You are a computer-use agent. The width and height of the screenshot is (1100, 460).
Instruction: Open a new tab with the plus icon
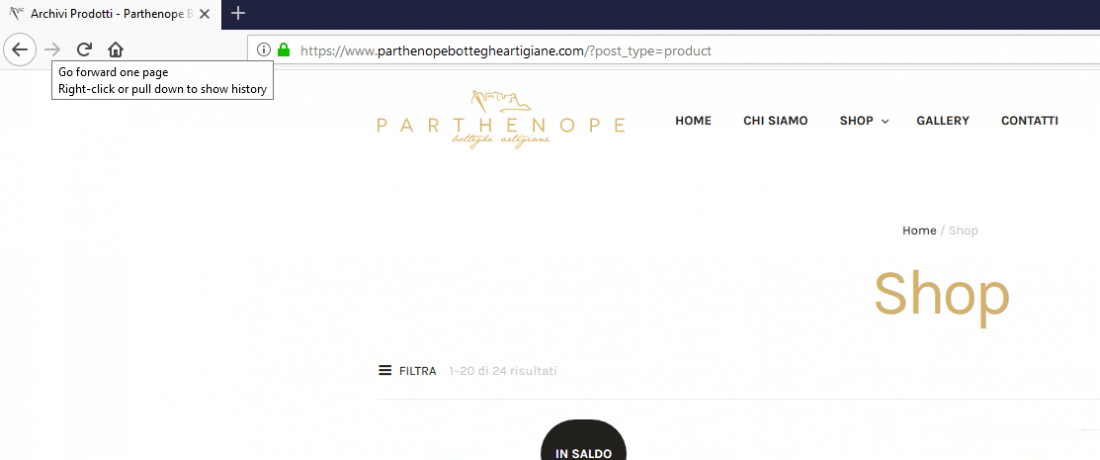239,13
